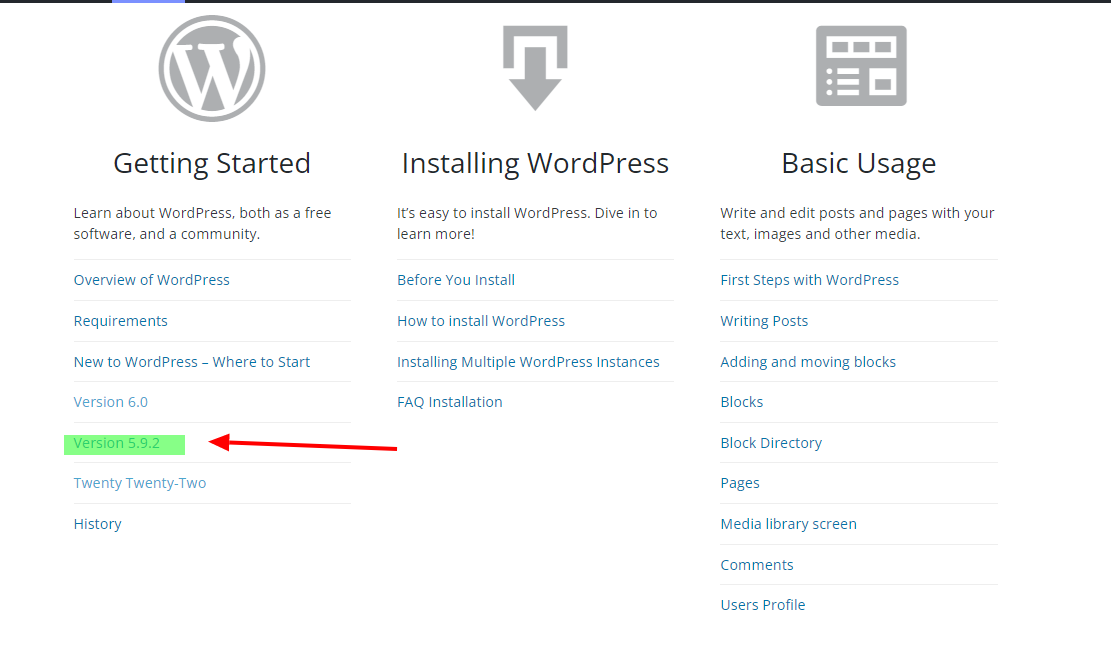Open Adding and moving blocks guide

pyautogui.click(x=808, y=361)
